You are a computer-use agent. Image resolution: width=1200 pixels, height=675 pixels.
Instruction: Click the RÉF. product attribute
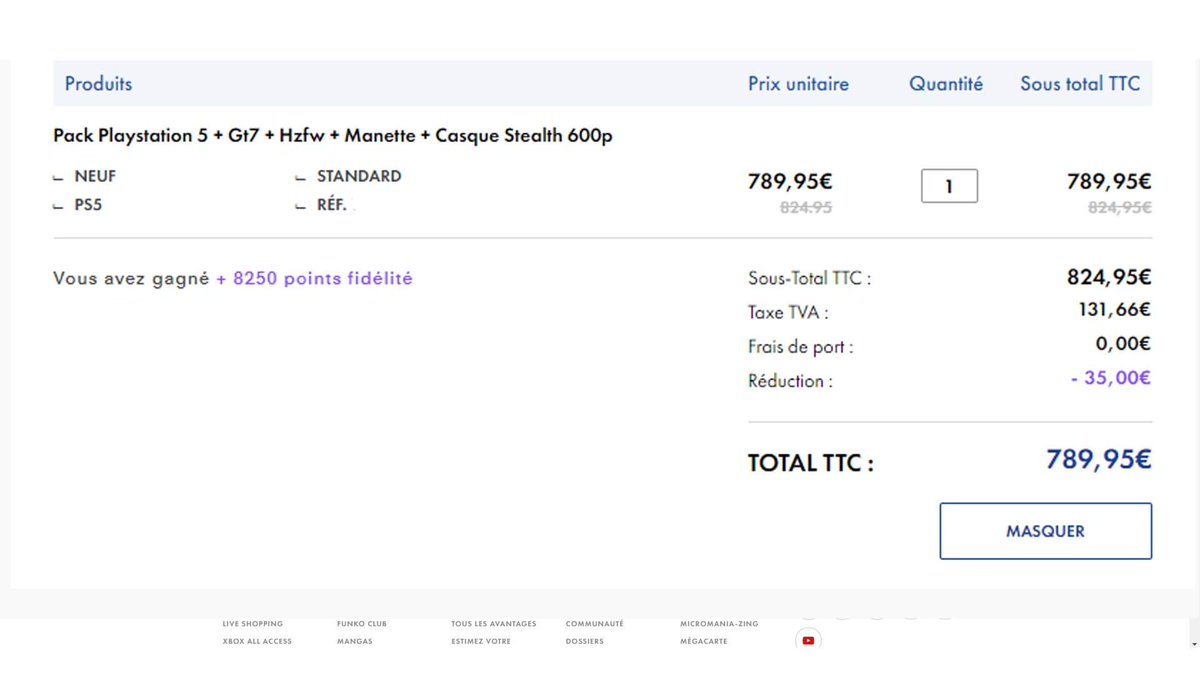tap(332, 206)
